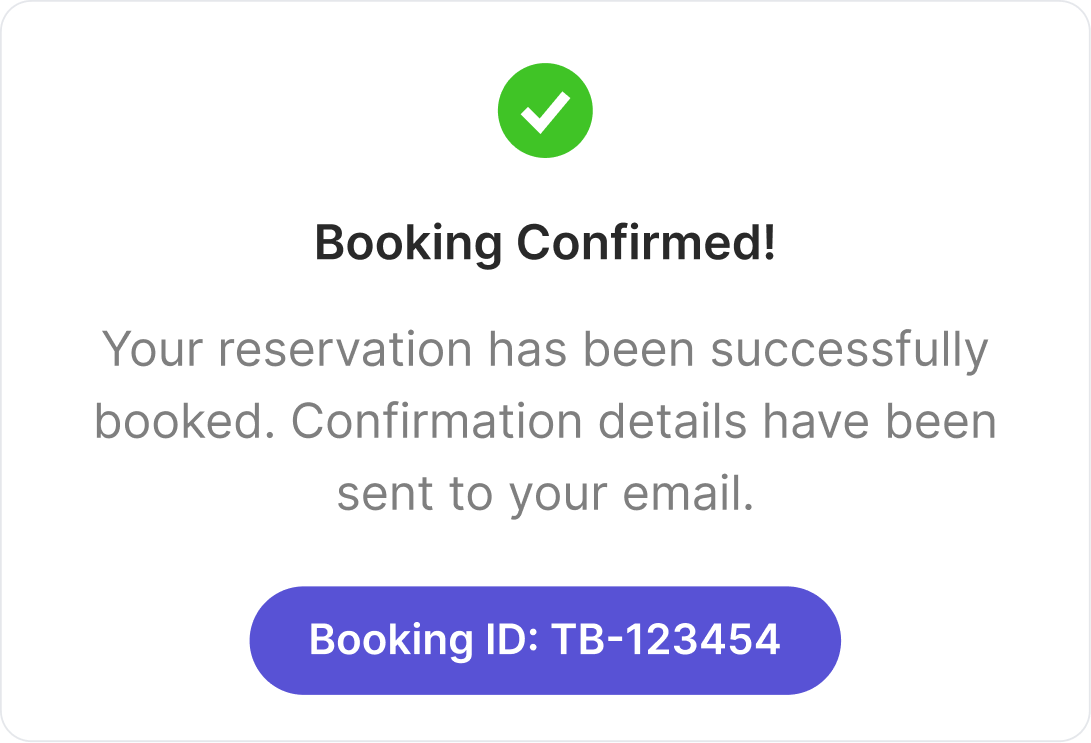The image size is (1091, 743).
Task: Click the confirmation icon above the heading
Action: 545,110
